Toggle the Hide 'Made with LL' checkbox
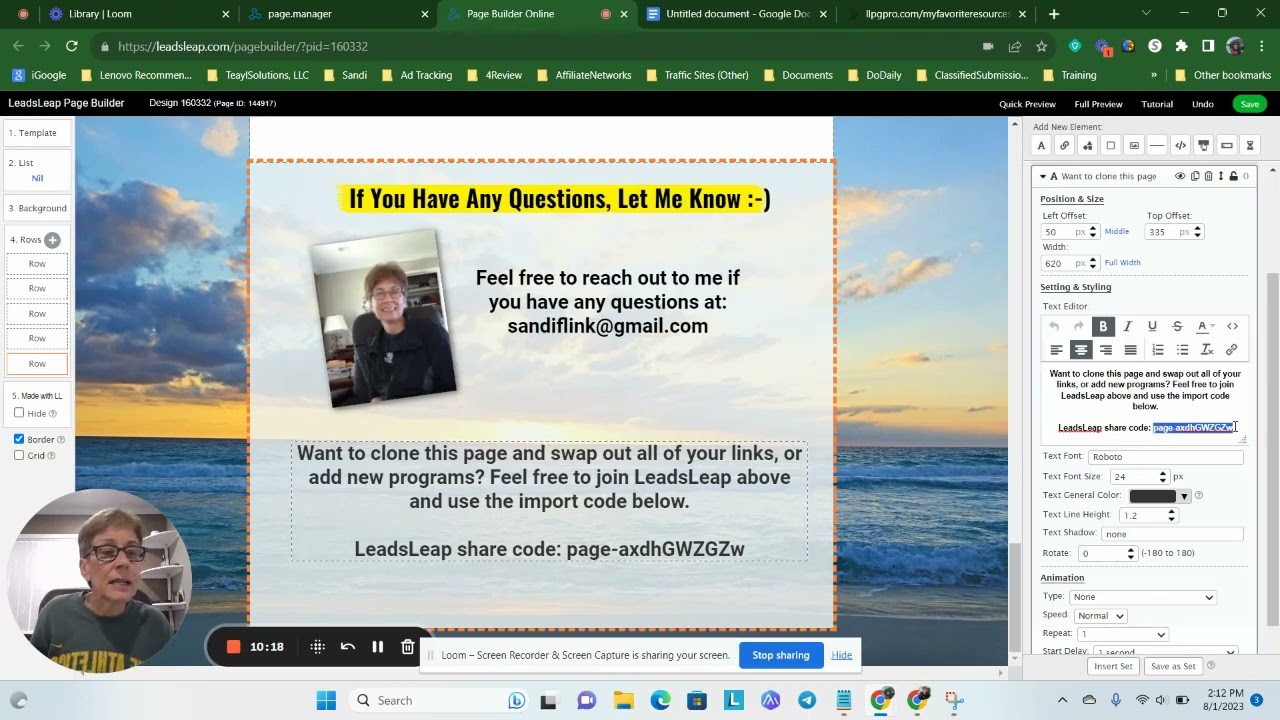Screen dimensions: 1280x720 click(19, 413)
